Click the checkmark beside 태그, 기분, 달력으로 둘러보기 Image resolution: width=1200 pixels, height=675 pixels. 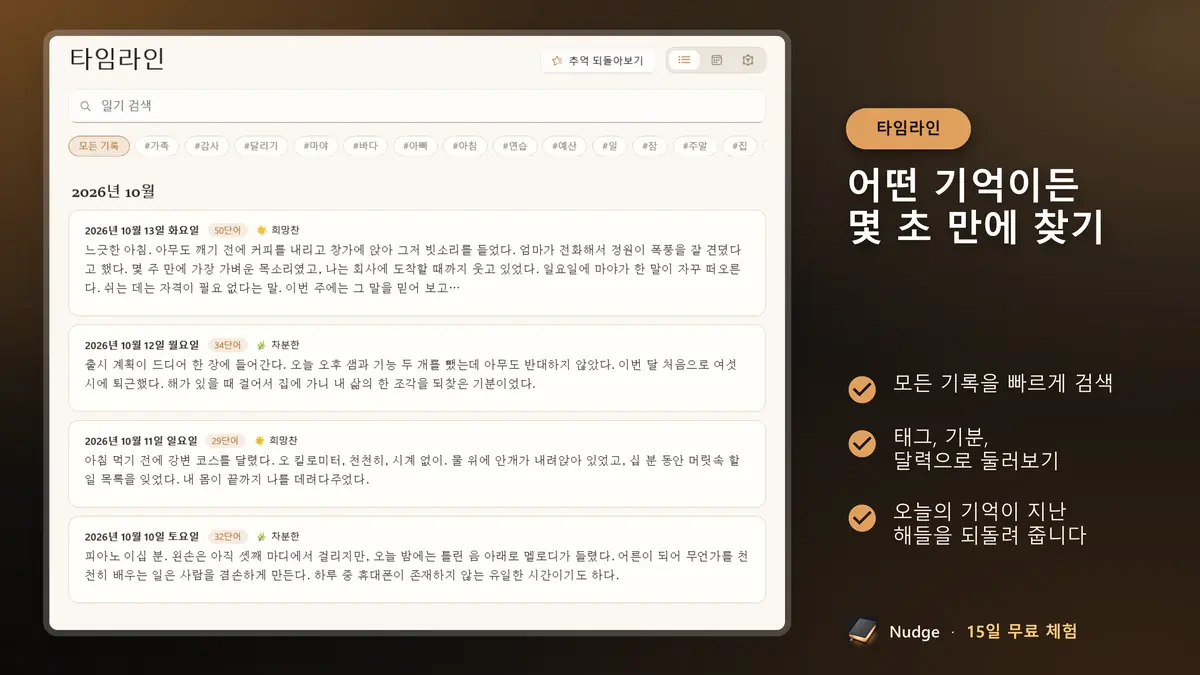(861, 442)
